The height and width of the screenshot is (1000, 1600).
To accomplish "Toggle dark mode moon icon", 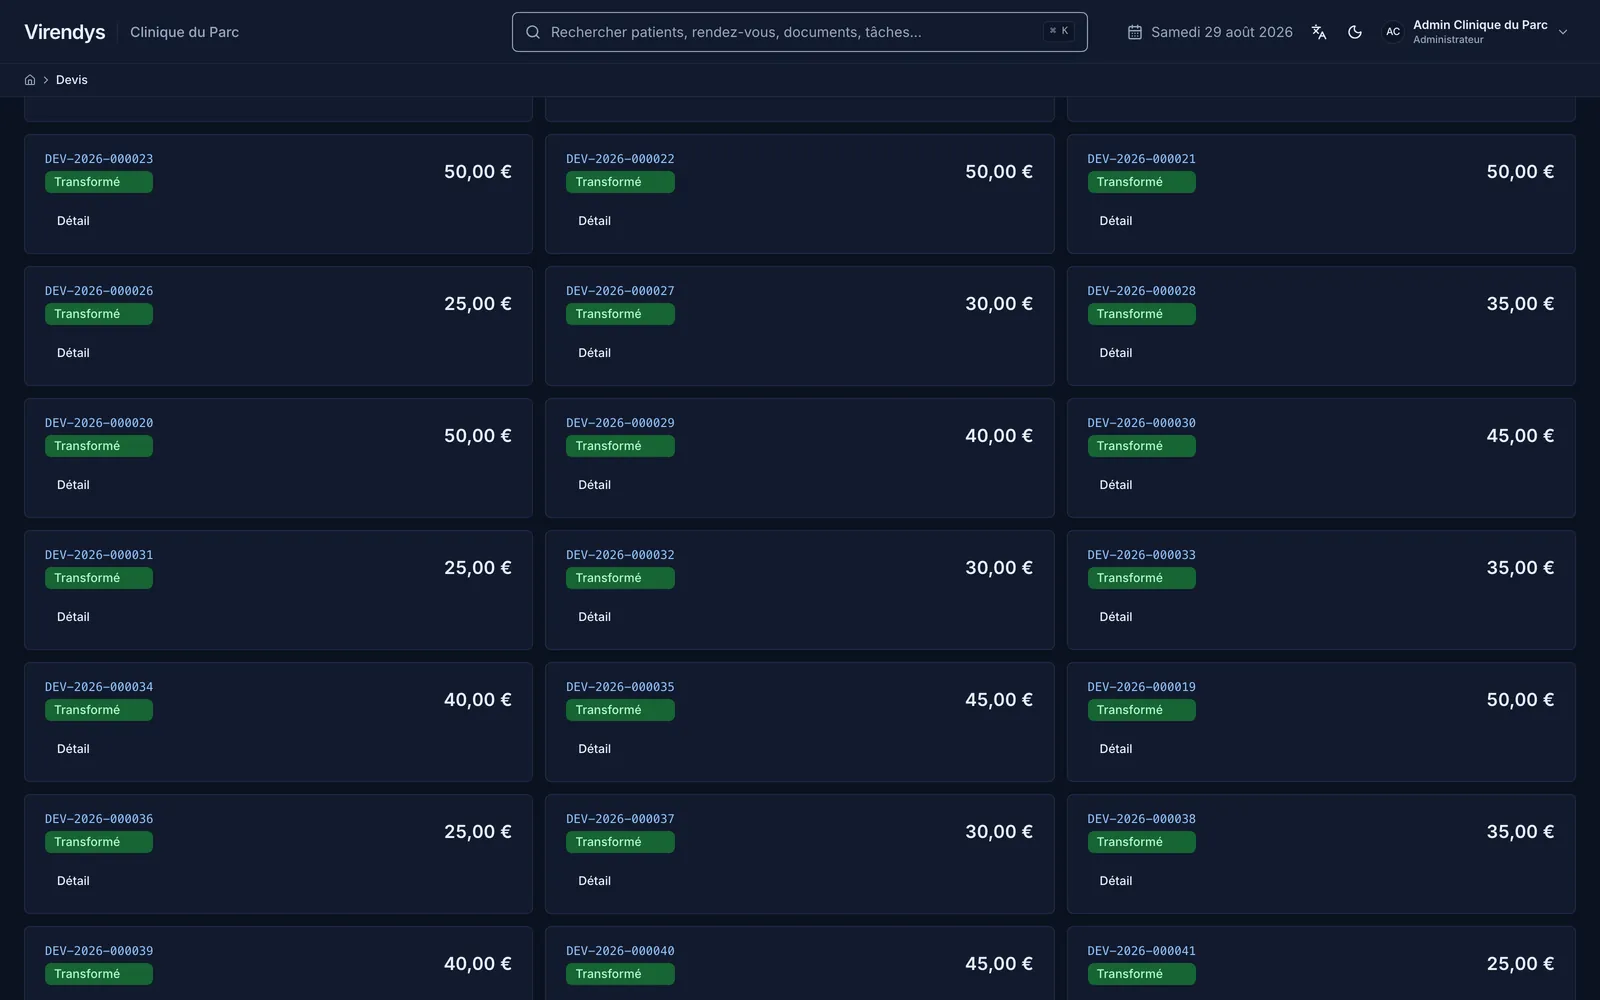I will 1355,32.
